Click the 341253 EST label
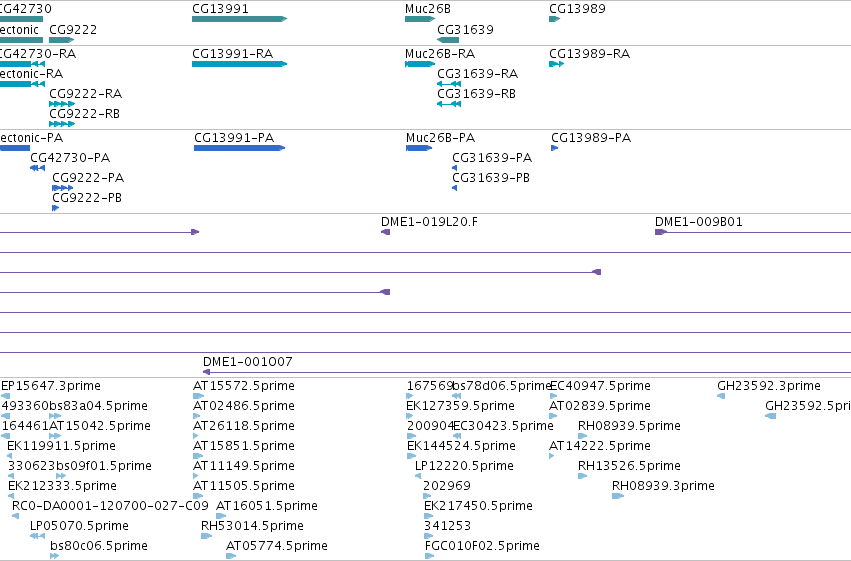Viewport: 851px width, 561px height. [x=447, y=526]
